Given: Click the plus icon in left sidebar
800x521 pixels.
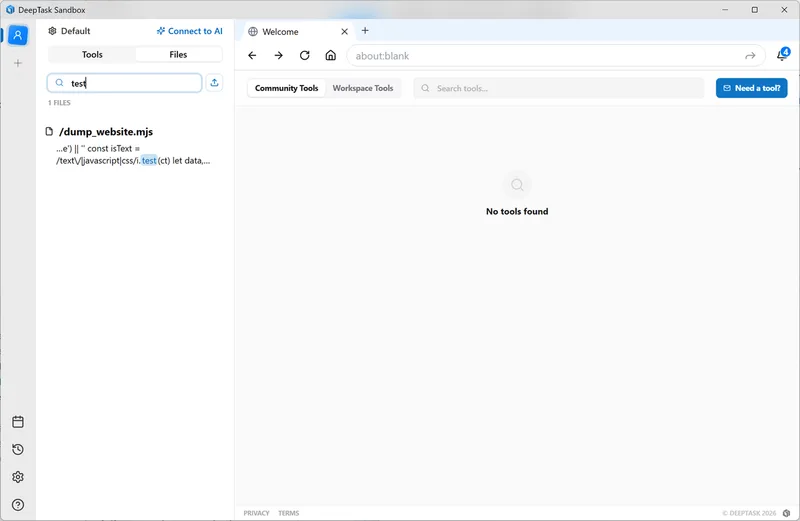Looking at the screenshot, I should point(17,63).
